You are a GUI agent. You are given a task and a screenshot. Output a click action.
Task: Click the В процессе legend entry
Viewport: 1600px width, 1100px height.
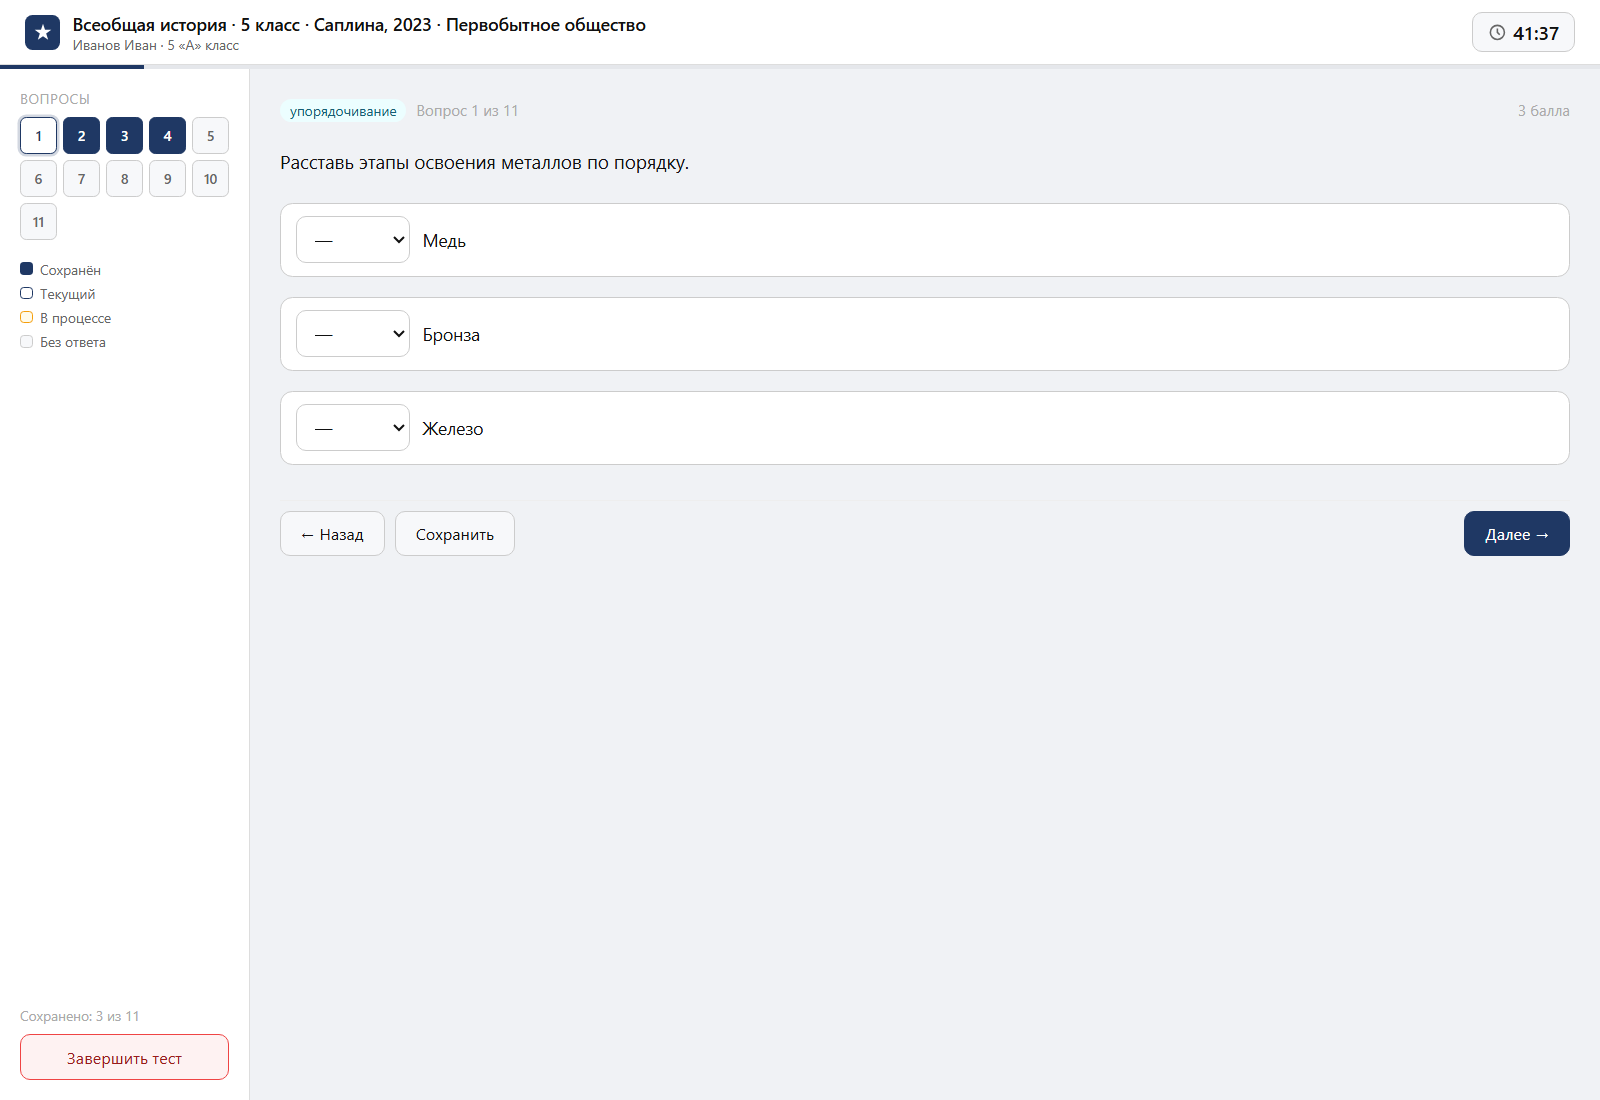click(x=66, y=318)
